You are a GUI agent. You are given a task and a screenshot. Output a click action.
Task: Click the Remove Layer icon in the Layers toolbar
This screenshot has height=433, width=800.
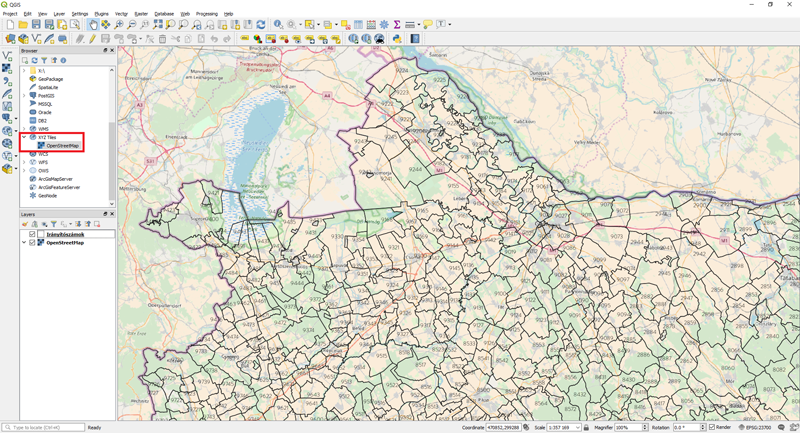(x=97, y=224)
